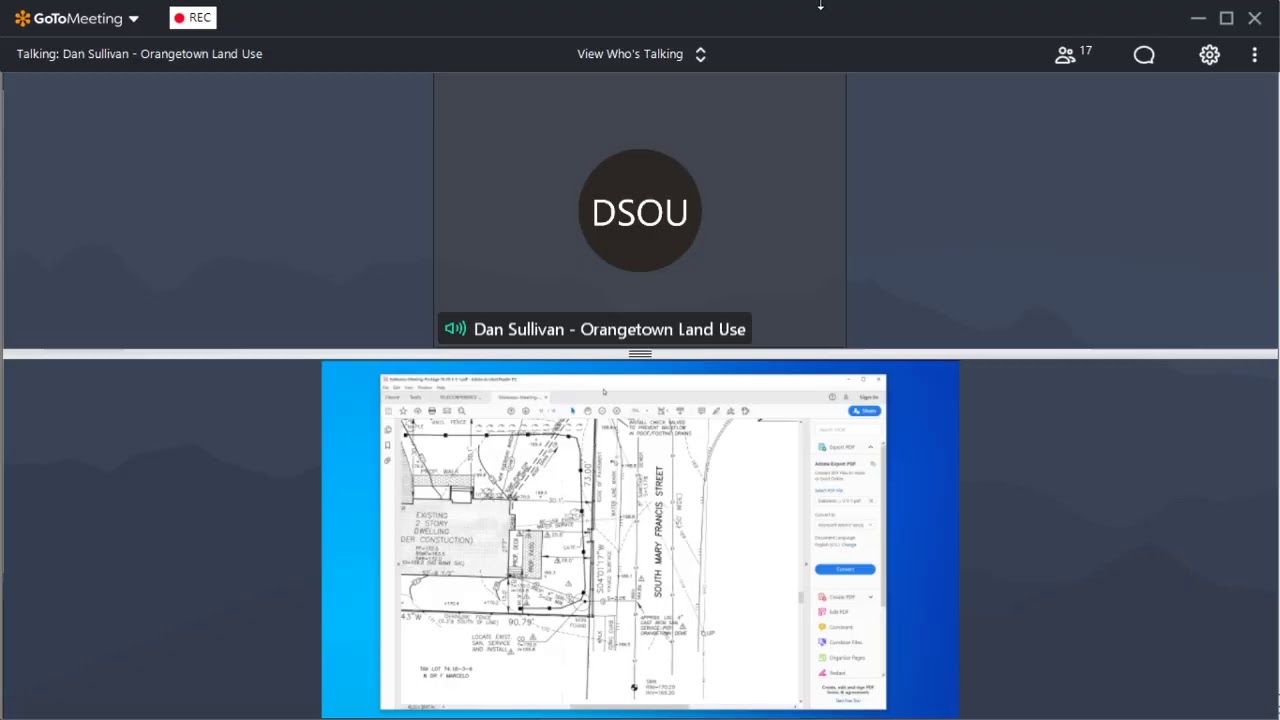Image resolution: width=1280 pixels, height=720 pixels.
Task: Click the star bookmark icon in shared Reader toolbar
Action: point(403,411)
